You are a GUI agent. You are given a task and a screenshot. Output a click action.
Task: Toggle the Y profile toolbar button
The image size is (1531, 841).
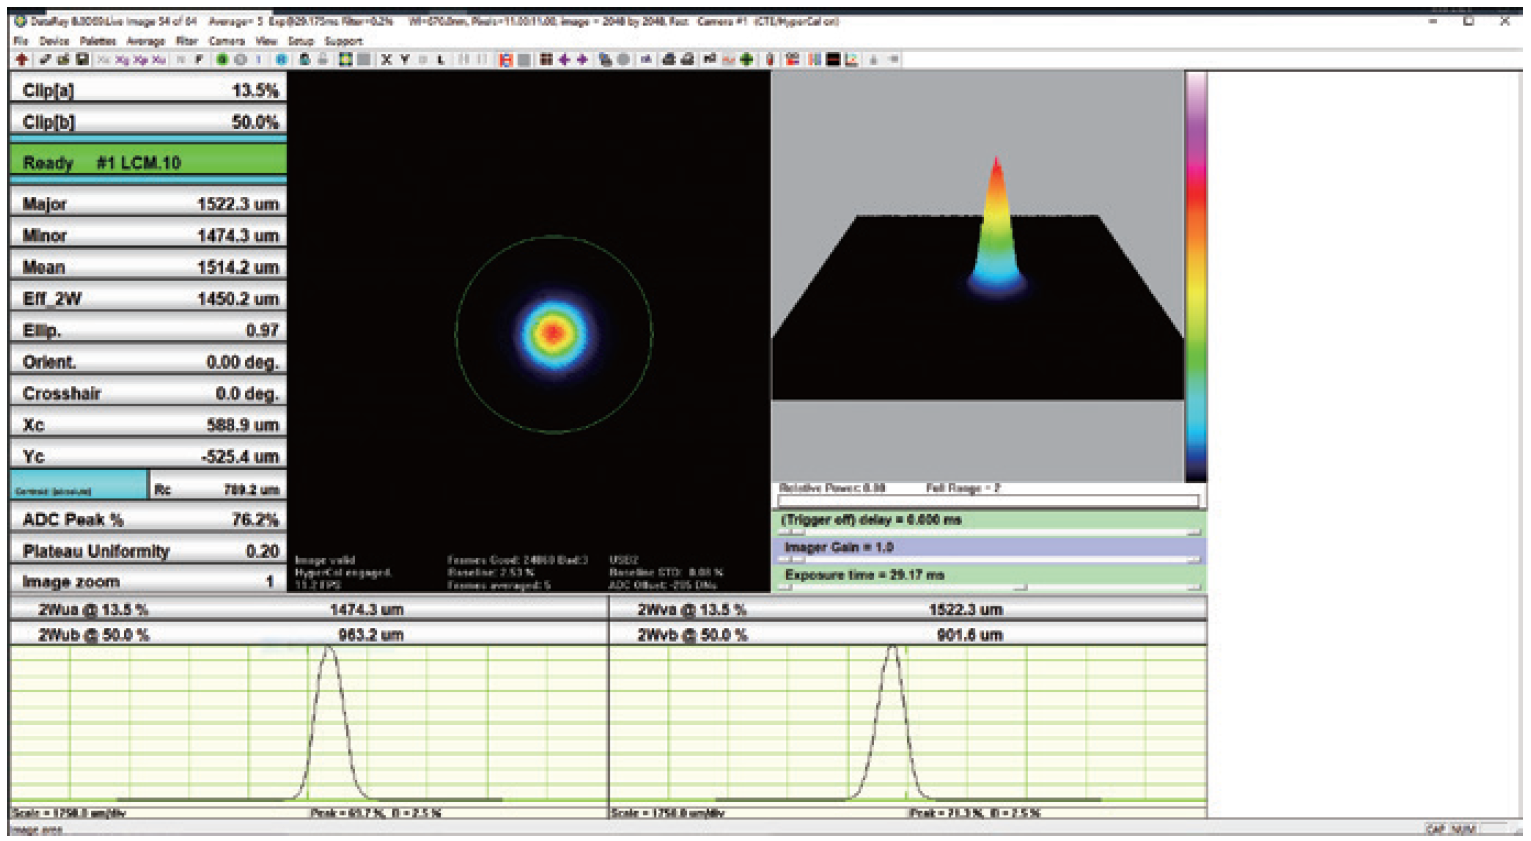[x=405, y=60]
